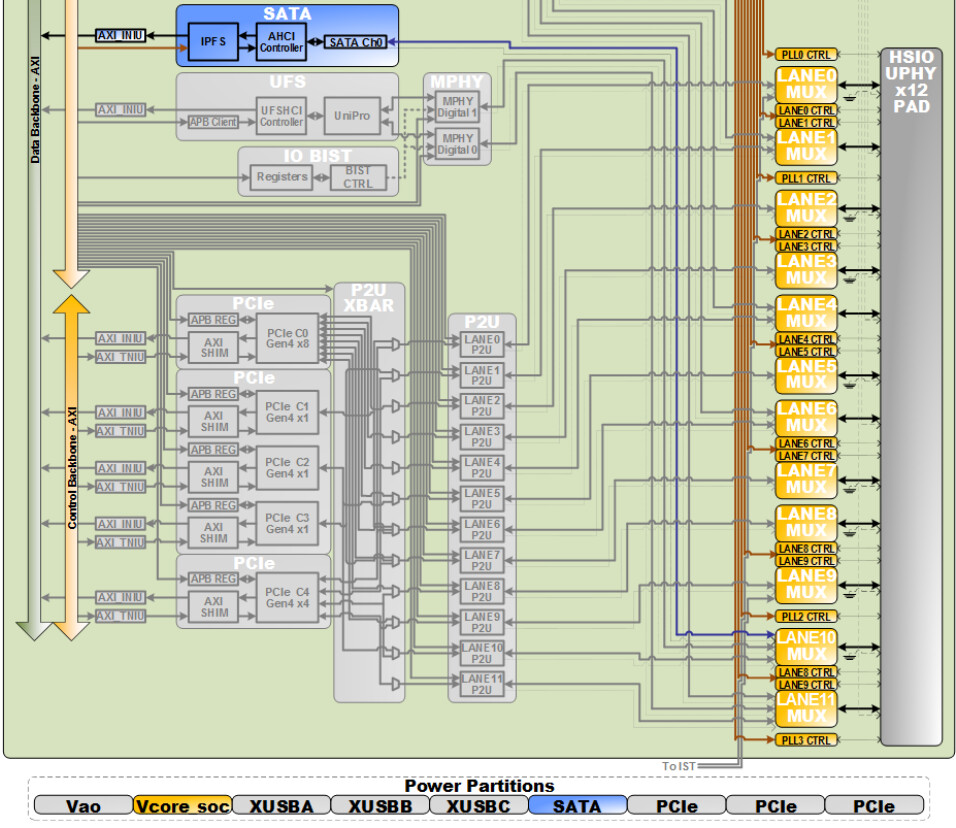
Task: Click the Vao power partition chip
Action: click(x=83, y=805)
